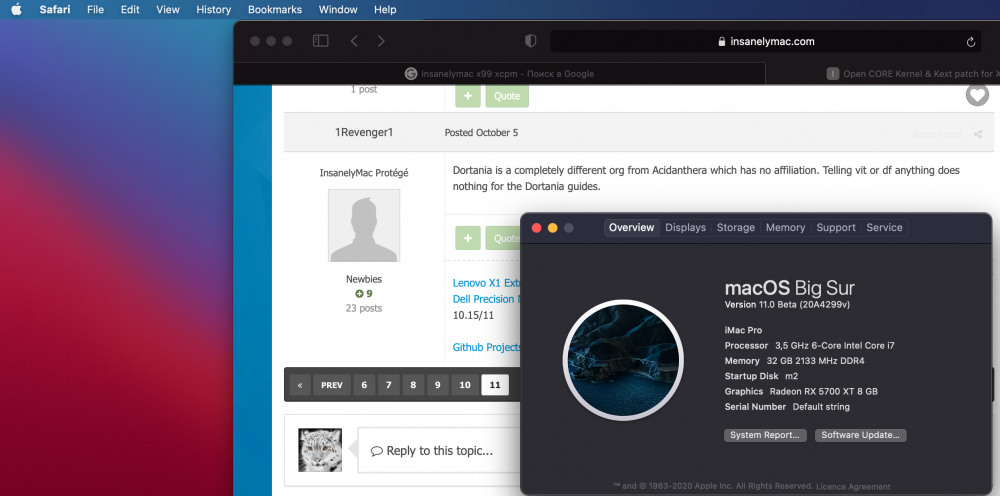Select current page 11
Viewport: 1000px width, 496px height.
(495, 385)
